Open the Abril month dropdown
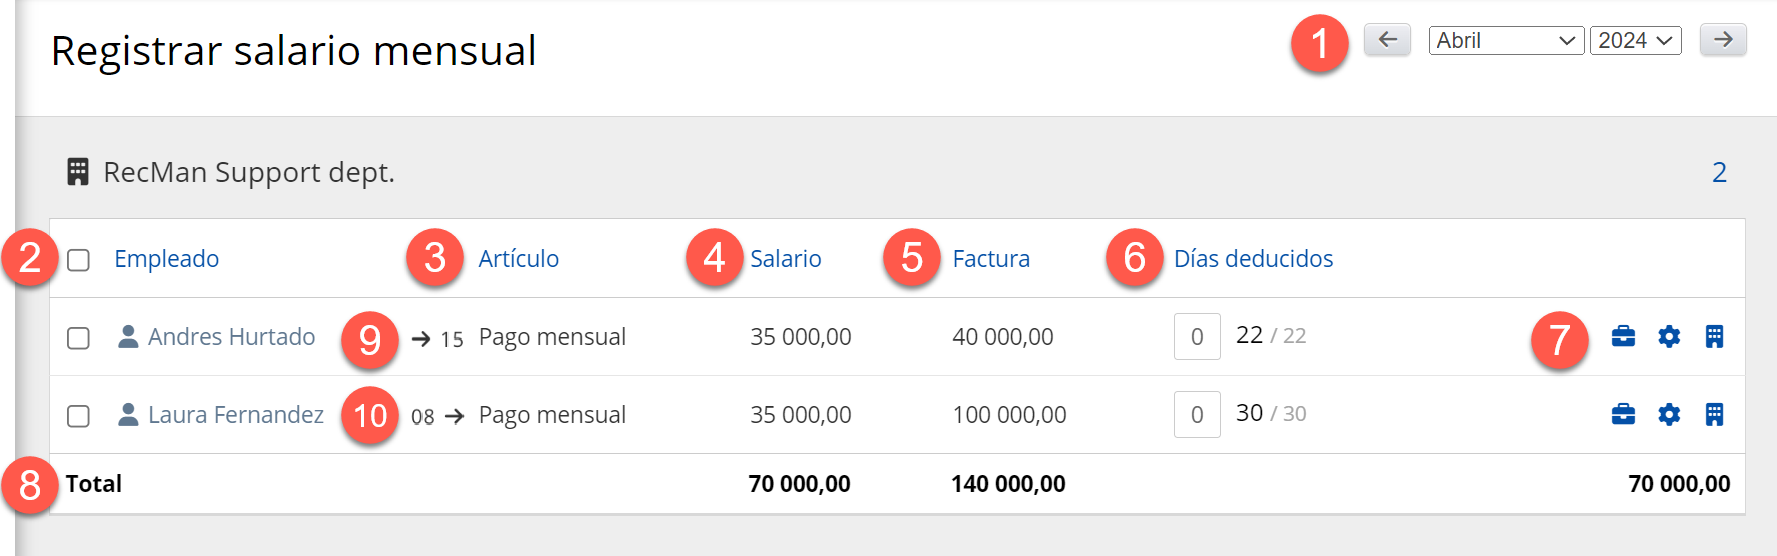 (1505, 40)
